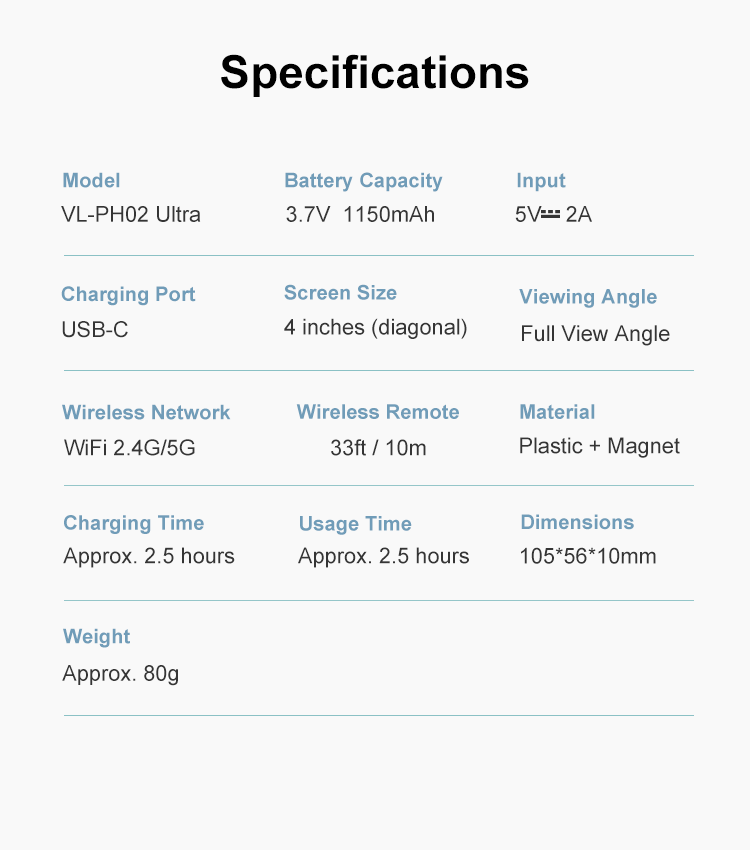This screenshot has height=850, width=750.
Task: Click the 33ft / 10m remote range
Action: (378, 448)
